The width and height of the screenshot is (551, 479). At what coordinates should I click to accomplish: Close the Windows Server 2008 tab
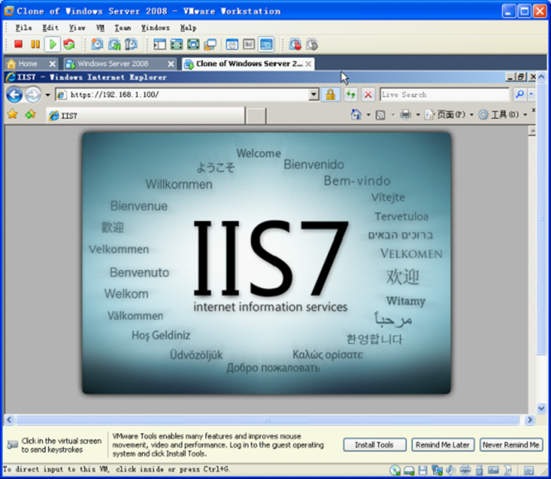pos(171,64)
